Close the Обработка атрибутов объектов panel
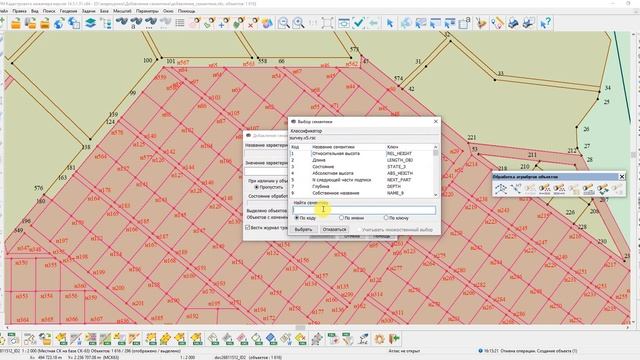640x360 pixels. coord(622,177)
